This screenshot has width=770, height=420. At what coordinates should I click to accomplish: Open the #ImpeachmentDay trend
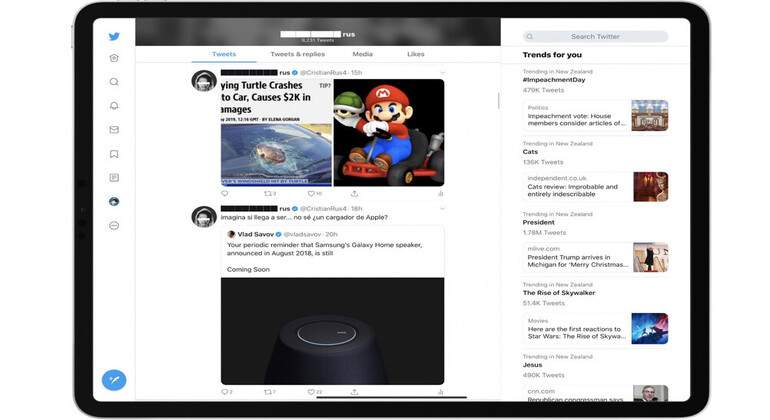pyautogui.click(x=553, y=80)
